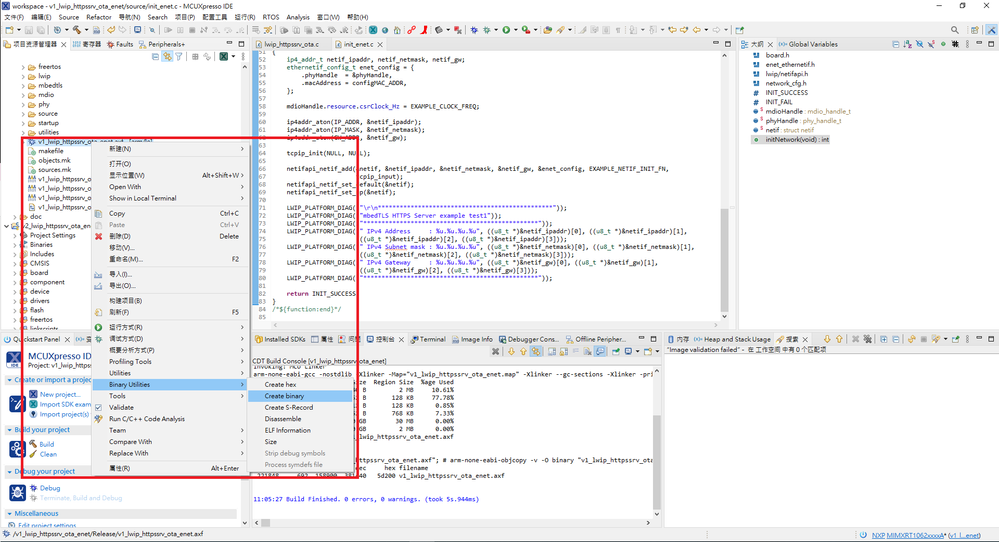999x542 pixels.
Task: Click the red boot Clean-up debug icon
Action: (424, 30)
